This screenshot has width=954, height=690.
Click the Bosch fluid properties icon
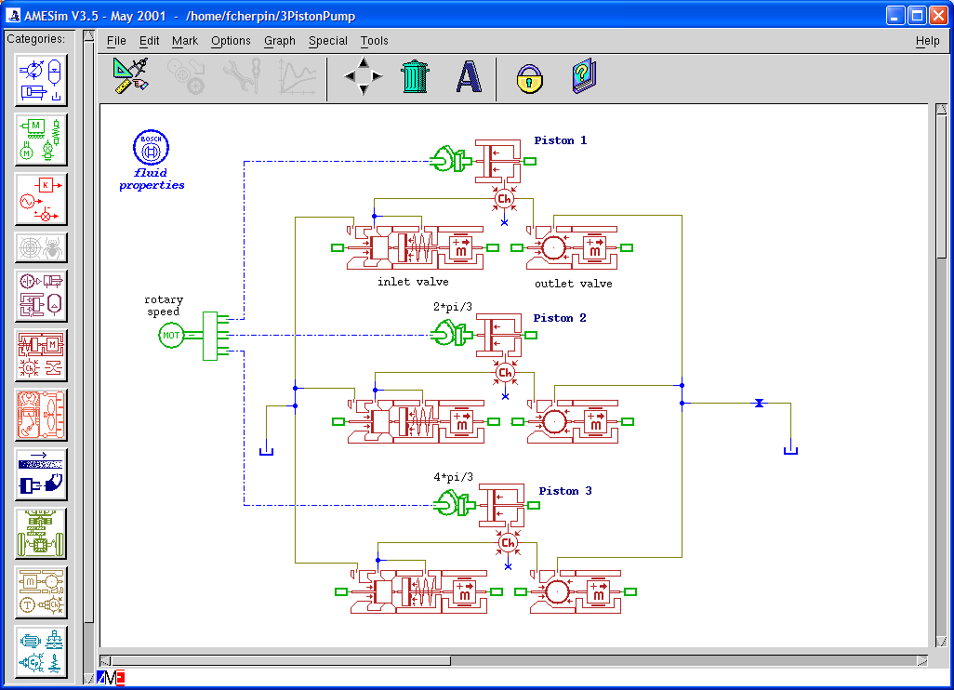[x=151, y=159]
